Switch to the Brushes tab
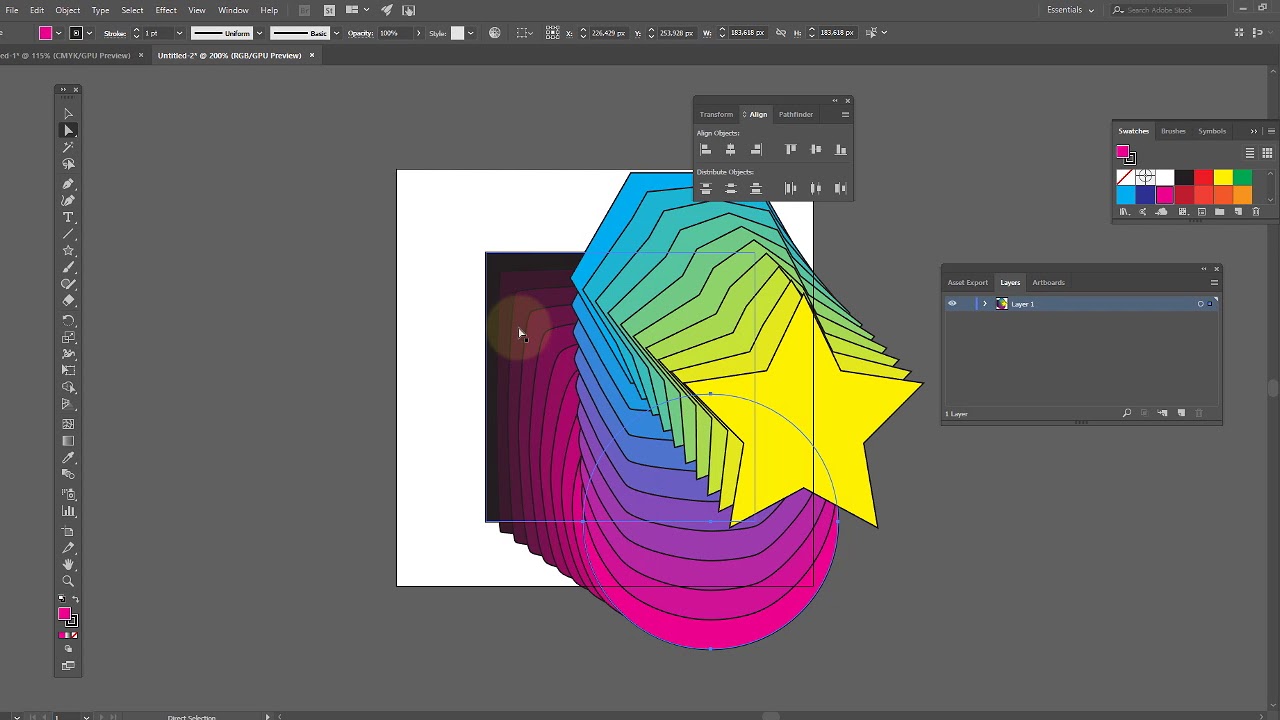 [1173, 131]
